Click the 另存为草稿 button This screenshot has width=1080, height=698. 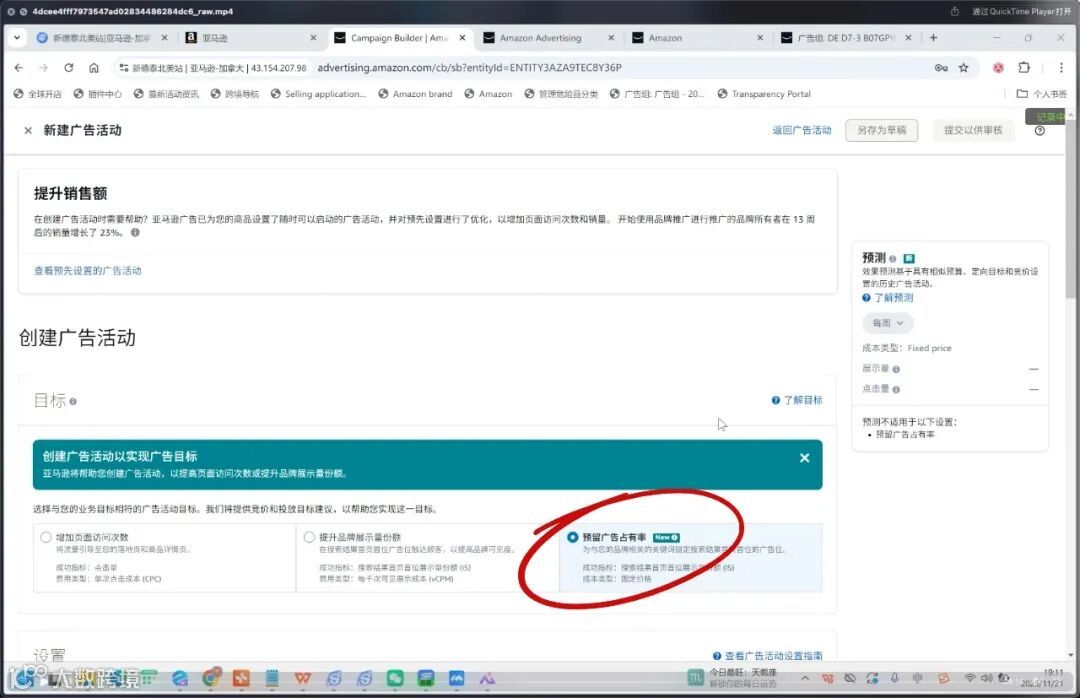point(882,130)
